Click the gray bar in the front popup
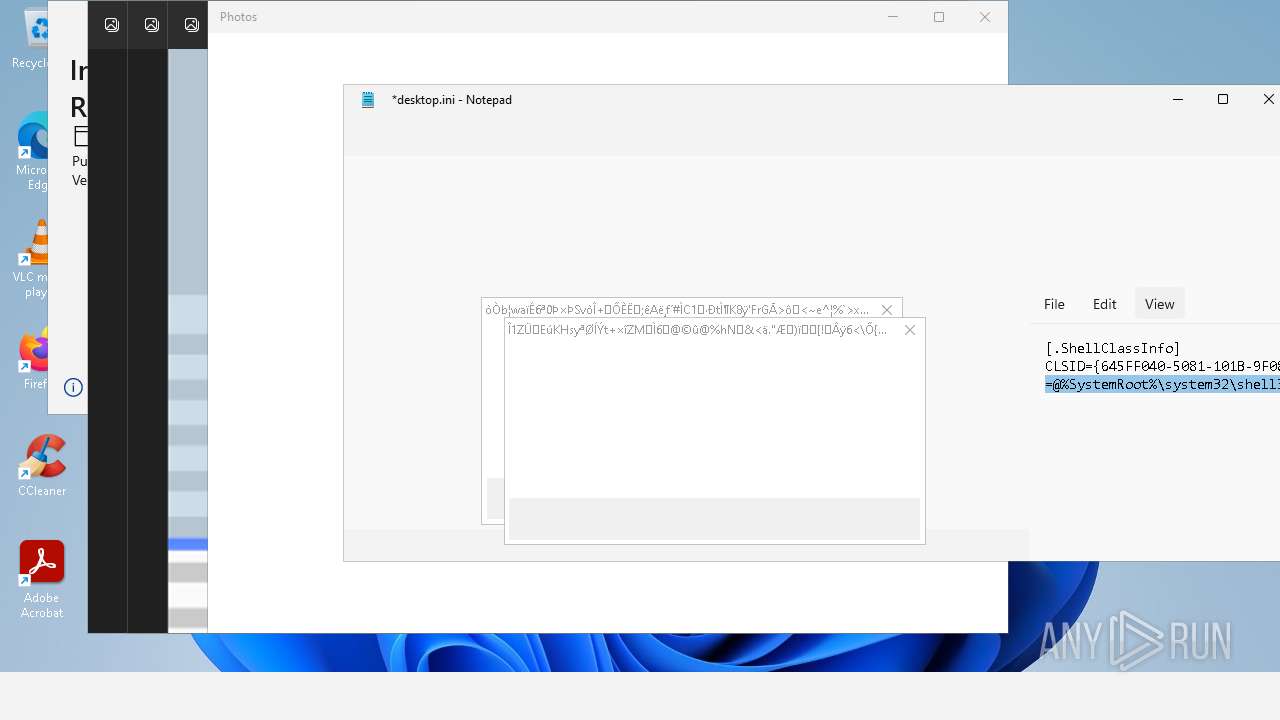The image size is (1280, 720). (x=714, y=519)
